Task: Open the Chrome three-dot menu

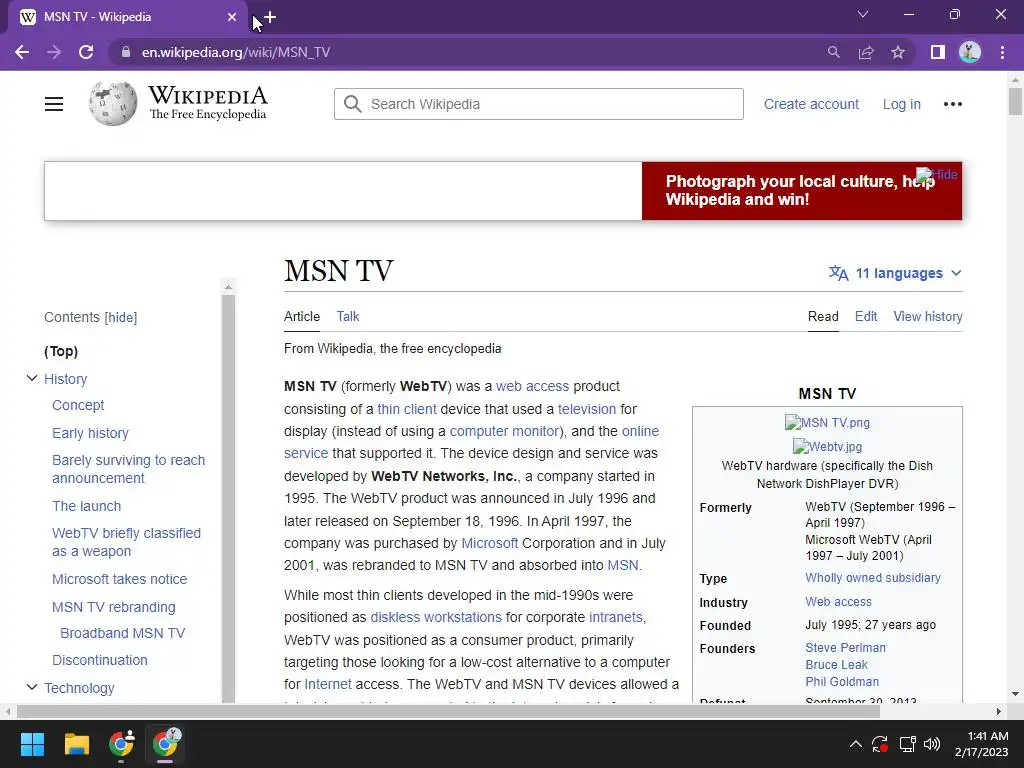Action: (1002, 52)
